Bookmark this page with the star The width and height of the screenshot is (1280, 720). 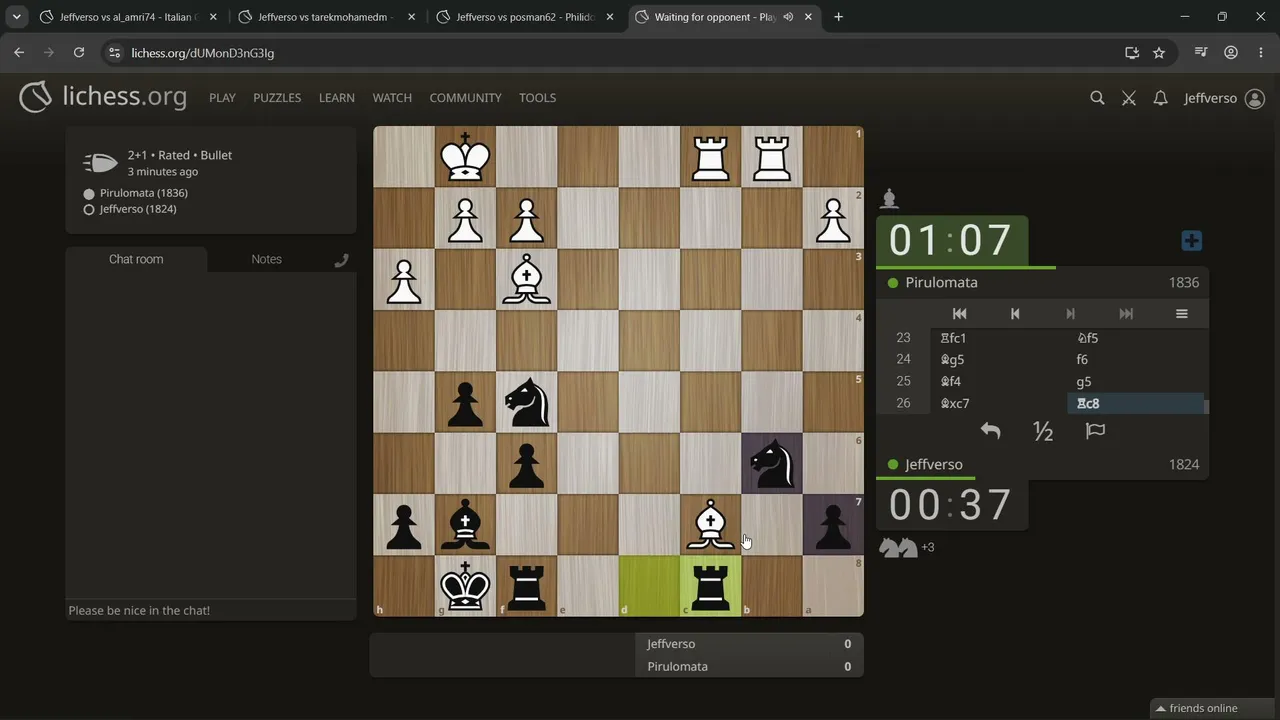tap(1159, 53)
